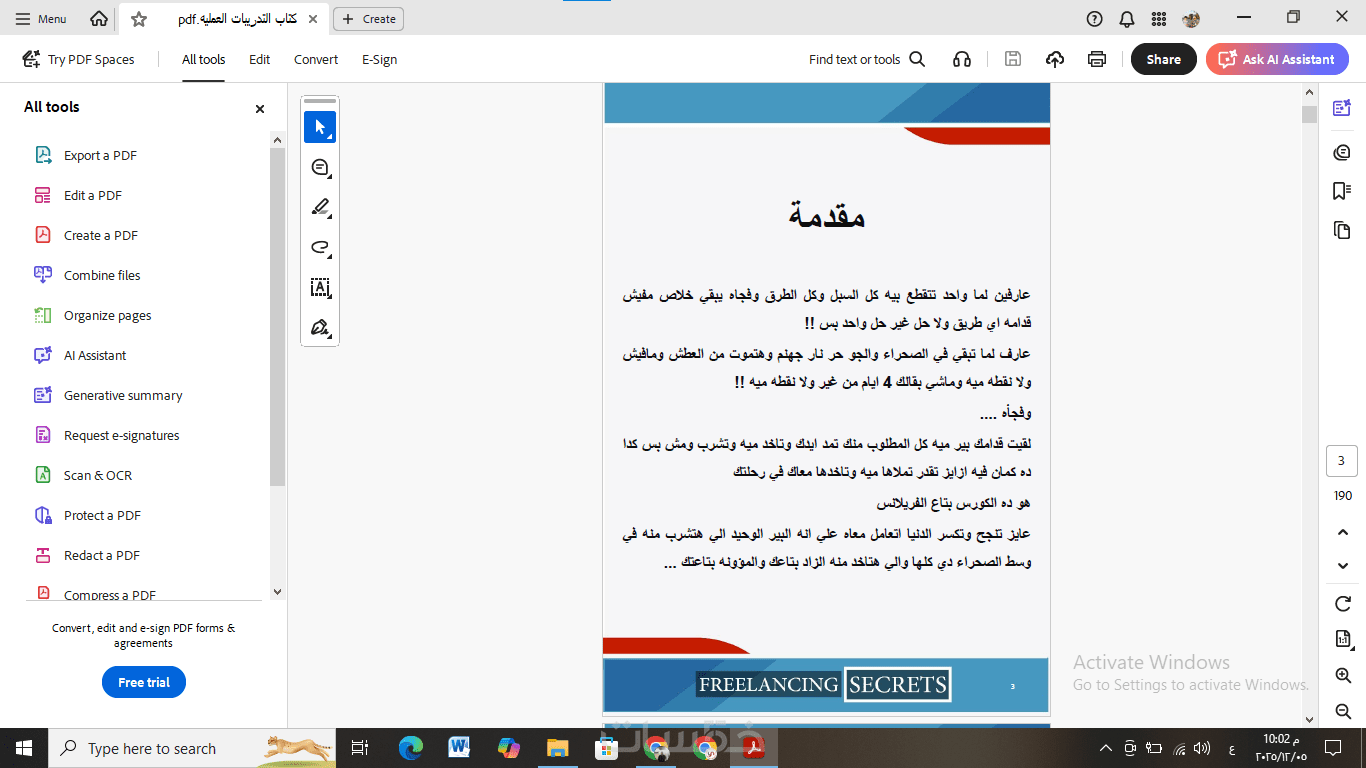Viewport: 1366px width, 768px height.
Task: Open the Windows Start menu
Action: tap(24, 748)
